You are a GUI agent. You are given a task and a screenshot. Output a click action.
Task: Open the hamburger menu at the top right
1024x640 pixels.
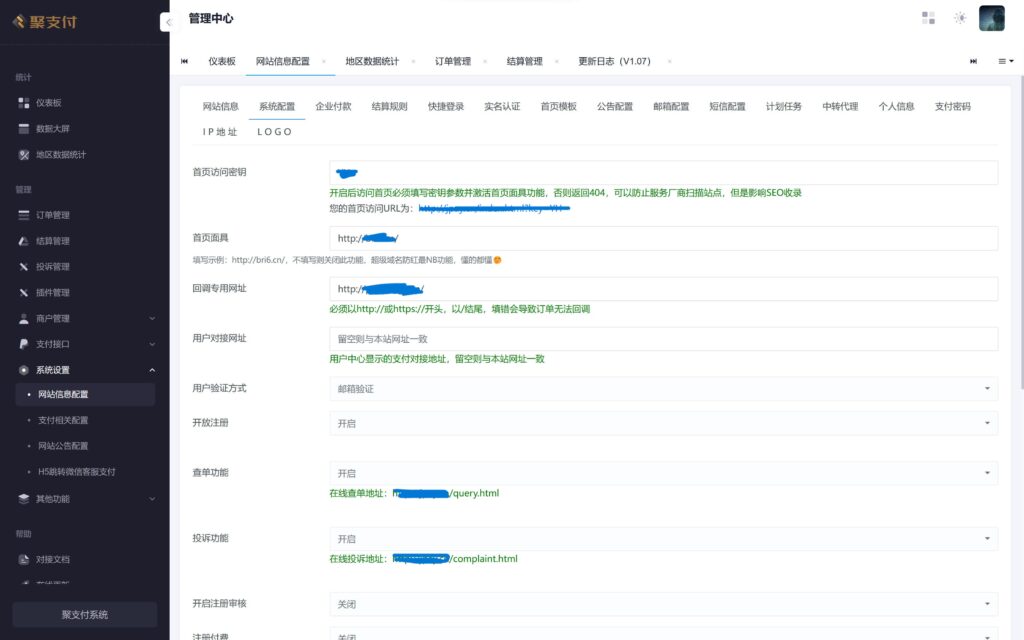click(x=1004, y=60)
